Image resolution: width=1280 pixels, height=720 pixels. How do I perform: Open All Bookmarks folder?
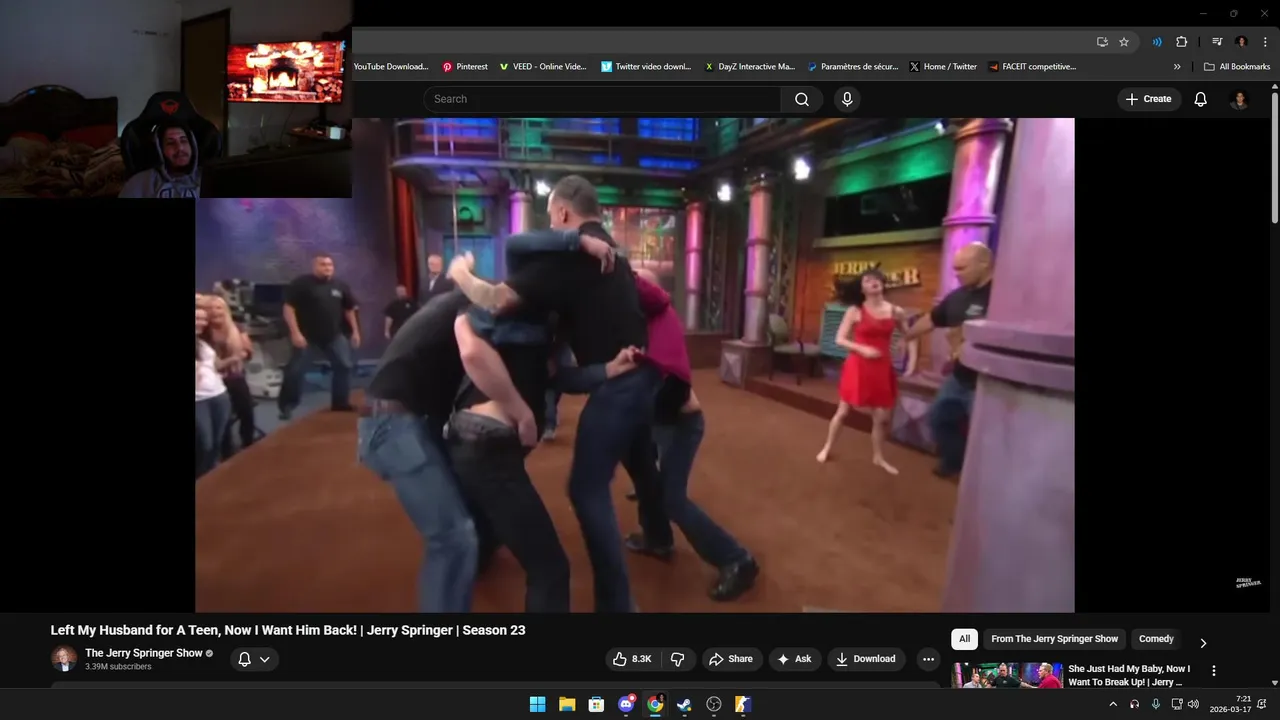tap(1237, 67)
